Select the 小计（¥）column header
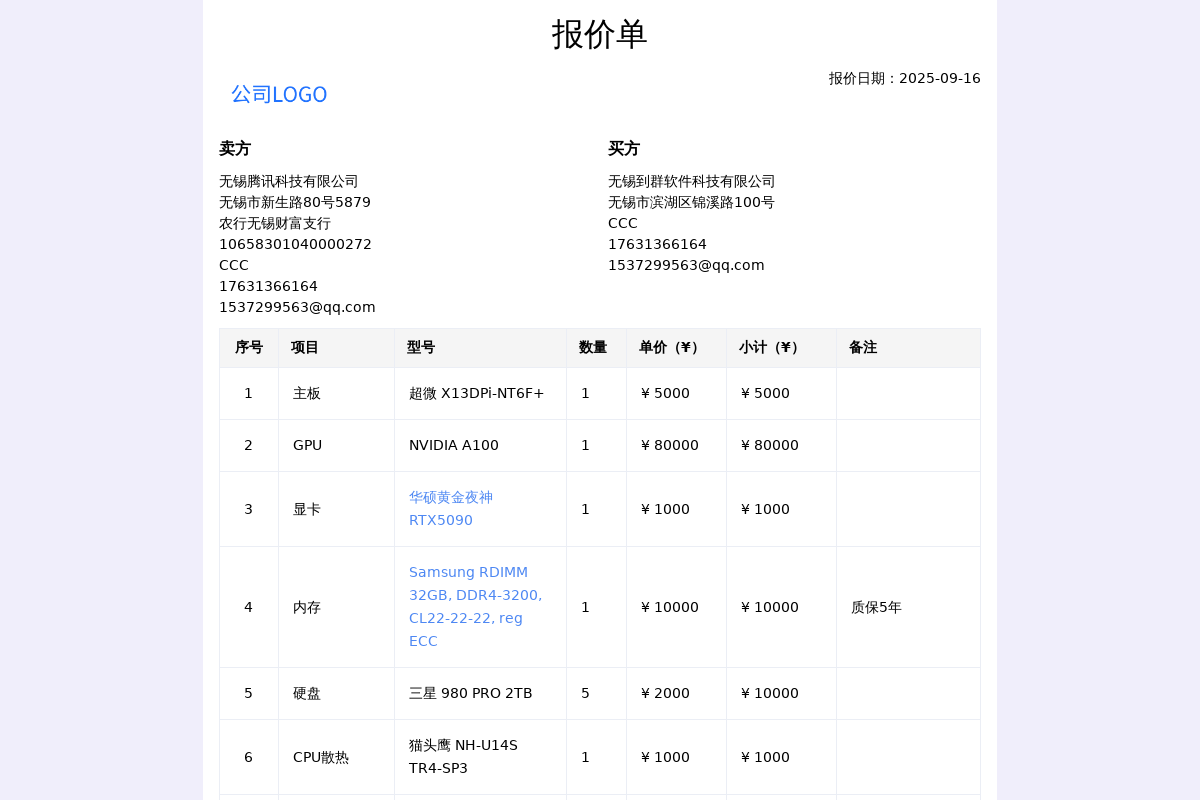The height and width of the screenshot is (800, 1200). coord(770,348)
